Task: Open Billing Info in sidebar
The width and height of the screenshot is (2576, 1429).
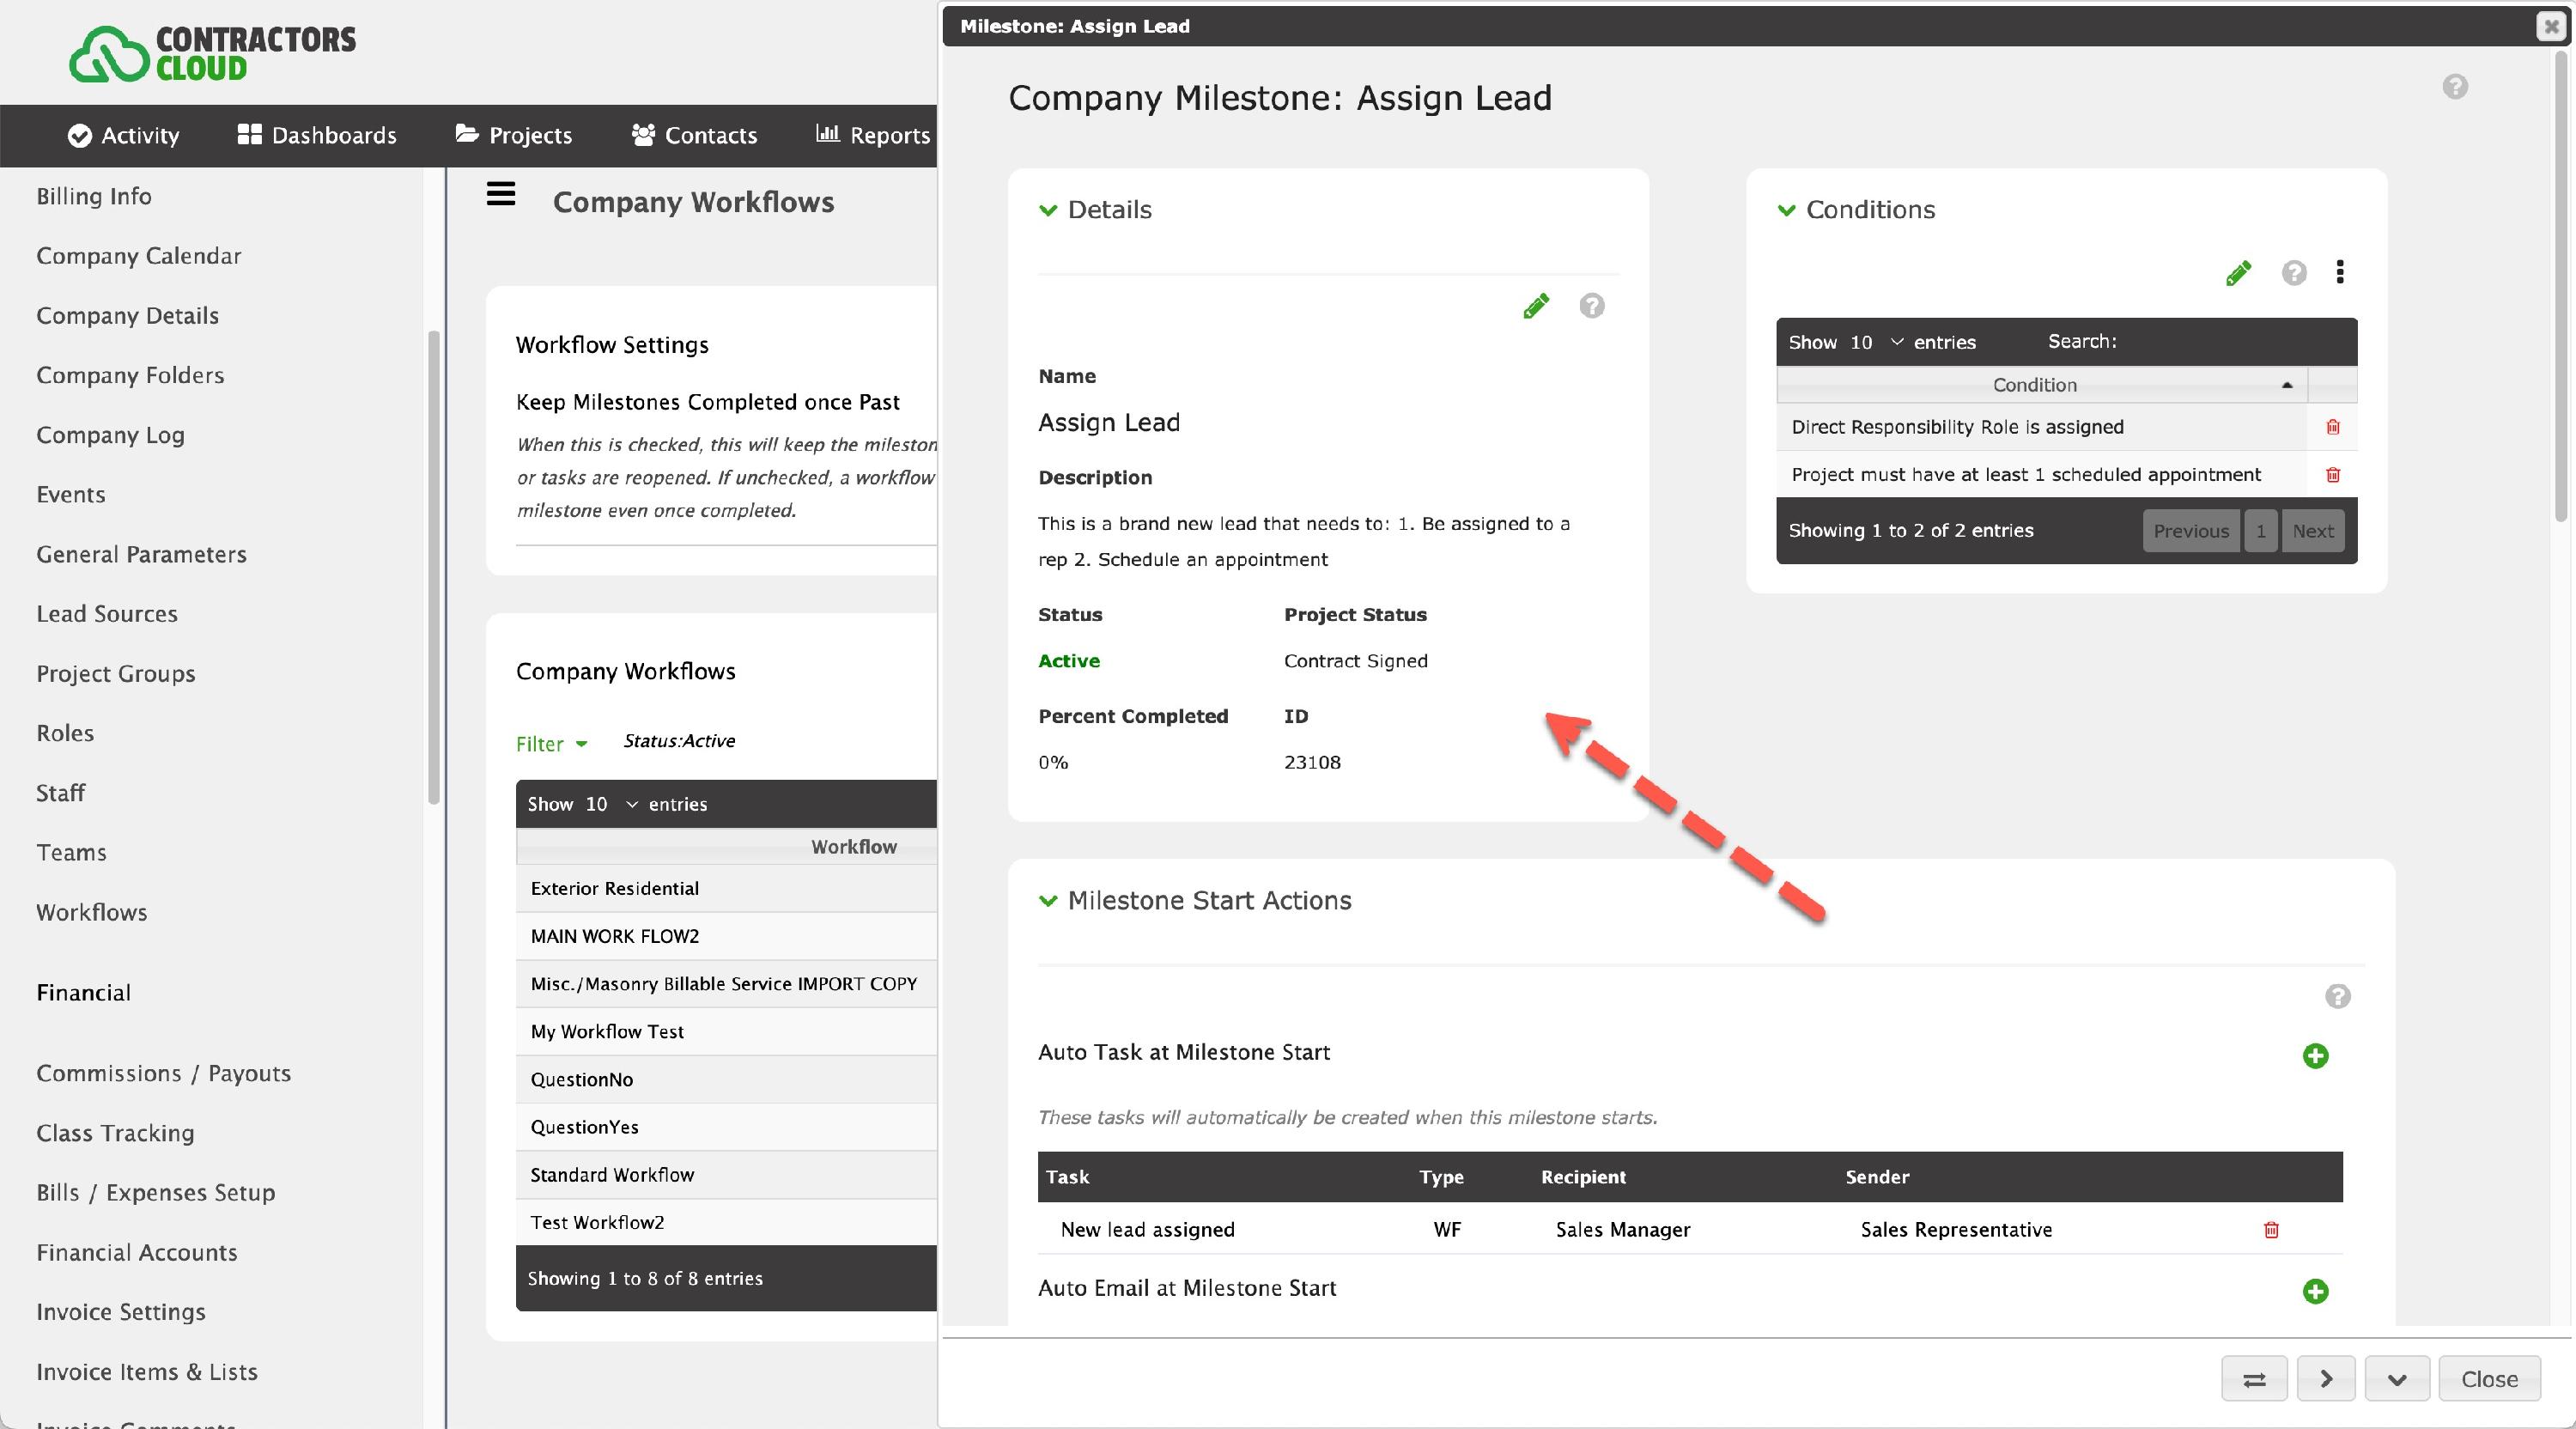Action: pyautogui.click(x=94, y=196)
